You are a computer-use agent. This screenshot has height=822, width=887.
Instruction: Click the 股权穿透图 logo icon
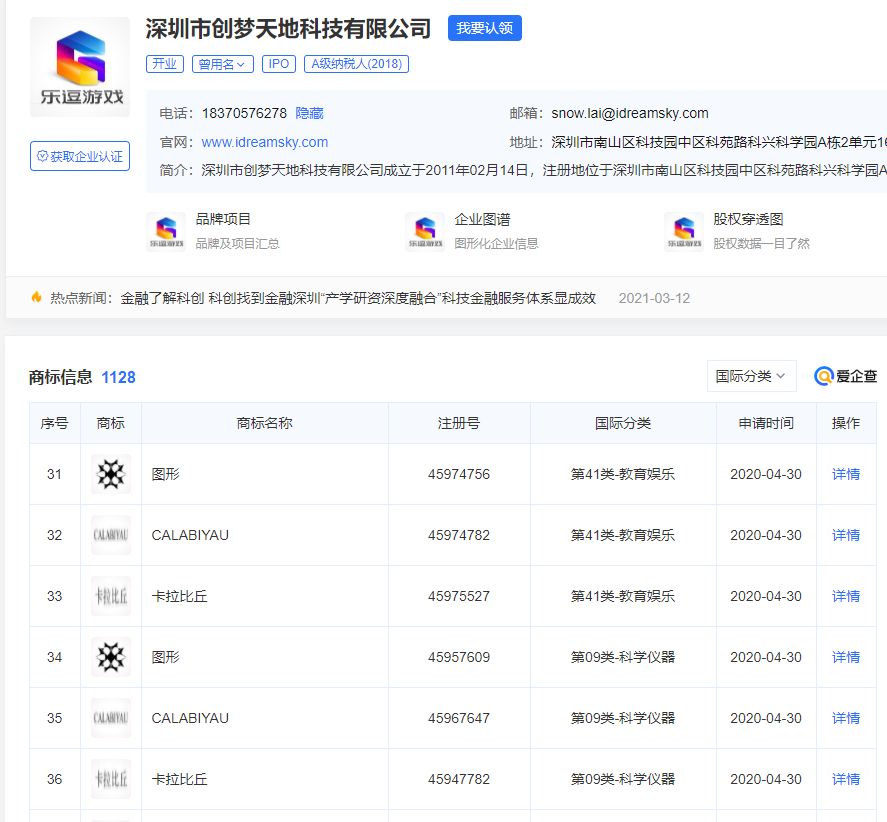(684, 231)
